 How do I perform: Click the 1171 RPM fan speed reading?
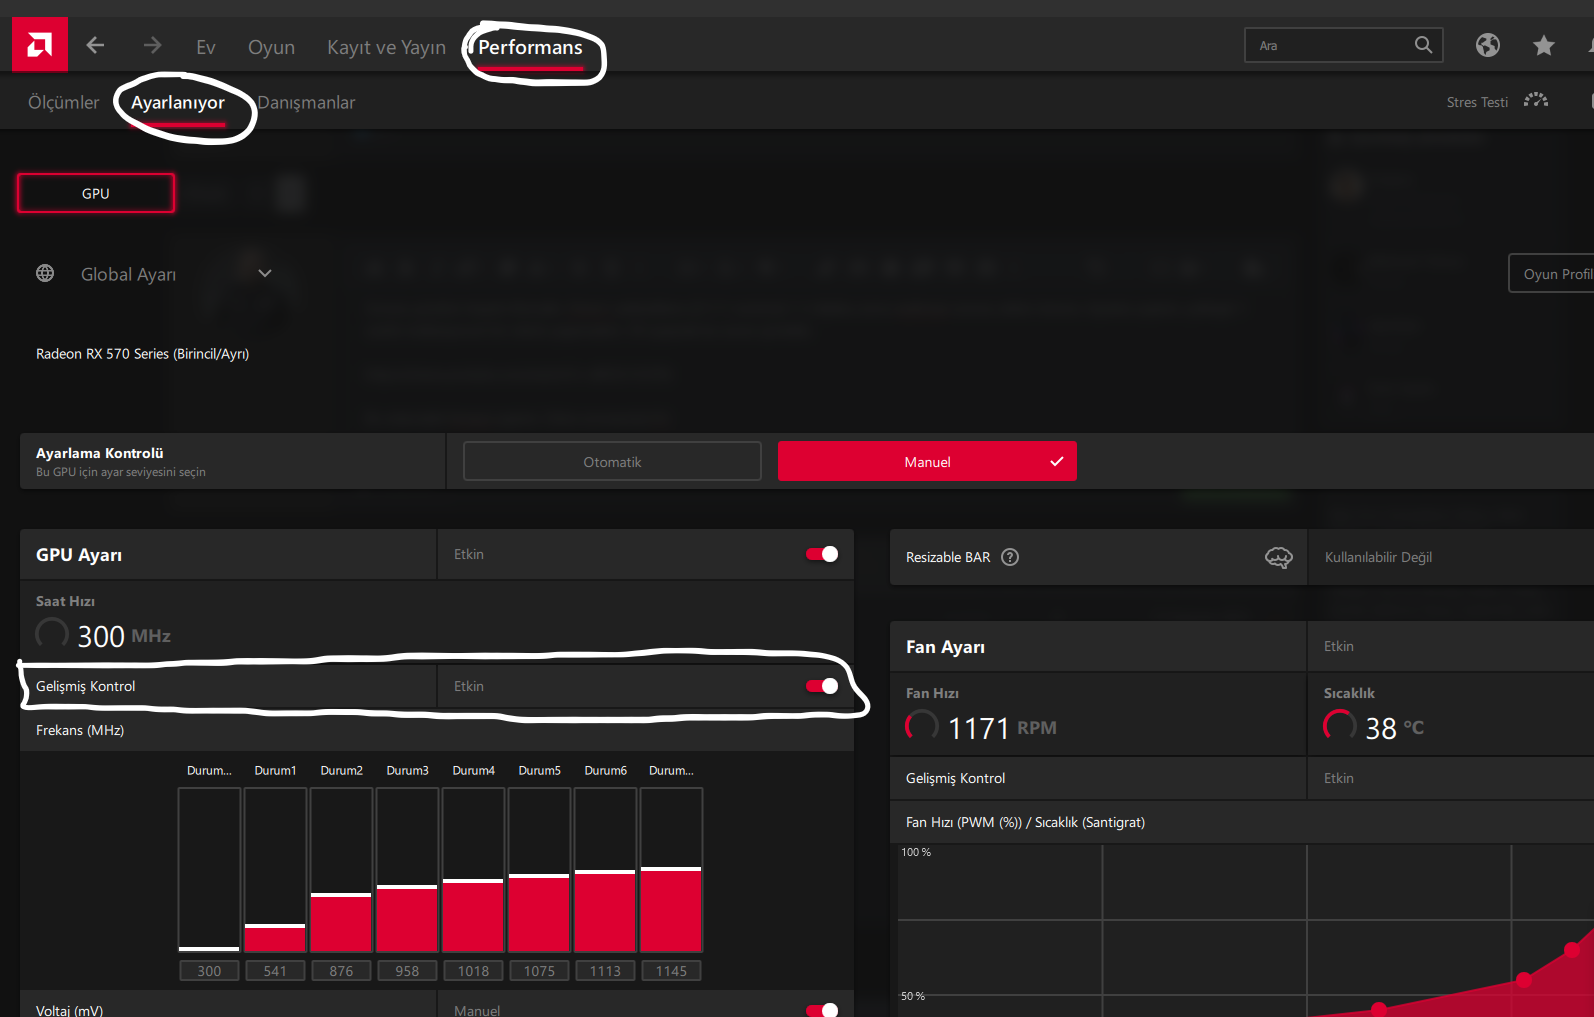coord(1002,728)
